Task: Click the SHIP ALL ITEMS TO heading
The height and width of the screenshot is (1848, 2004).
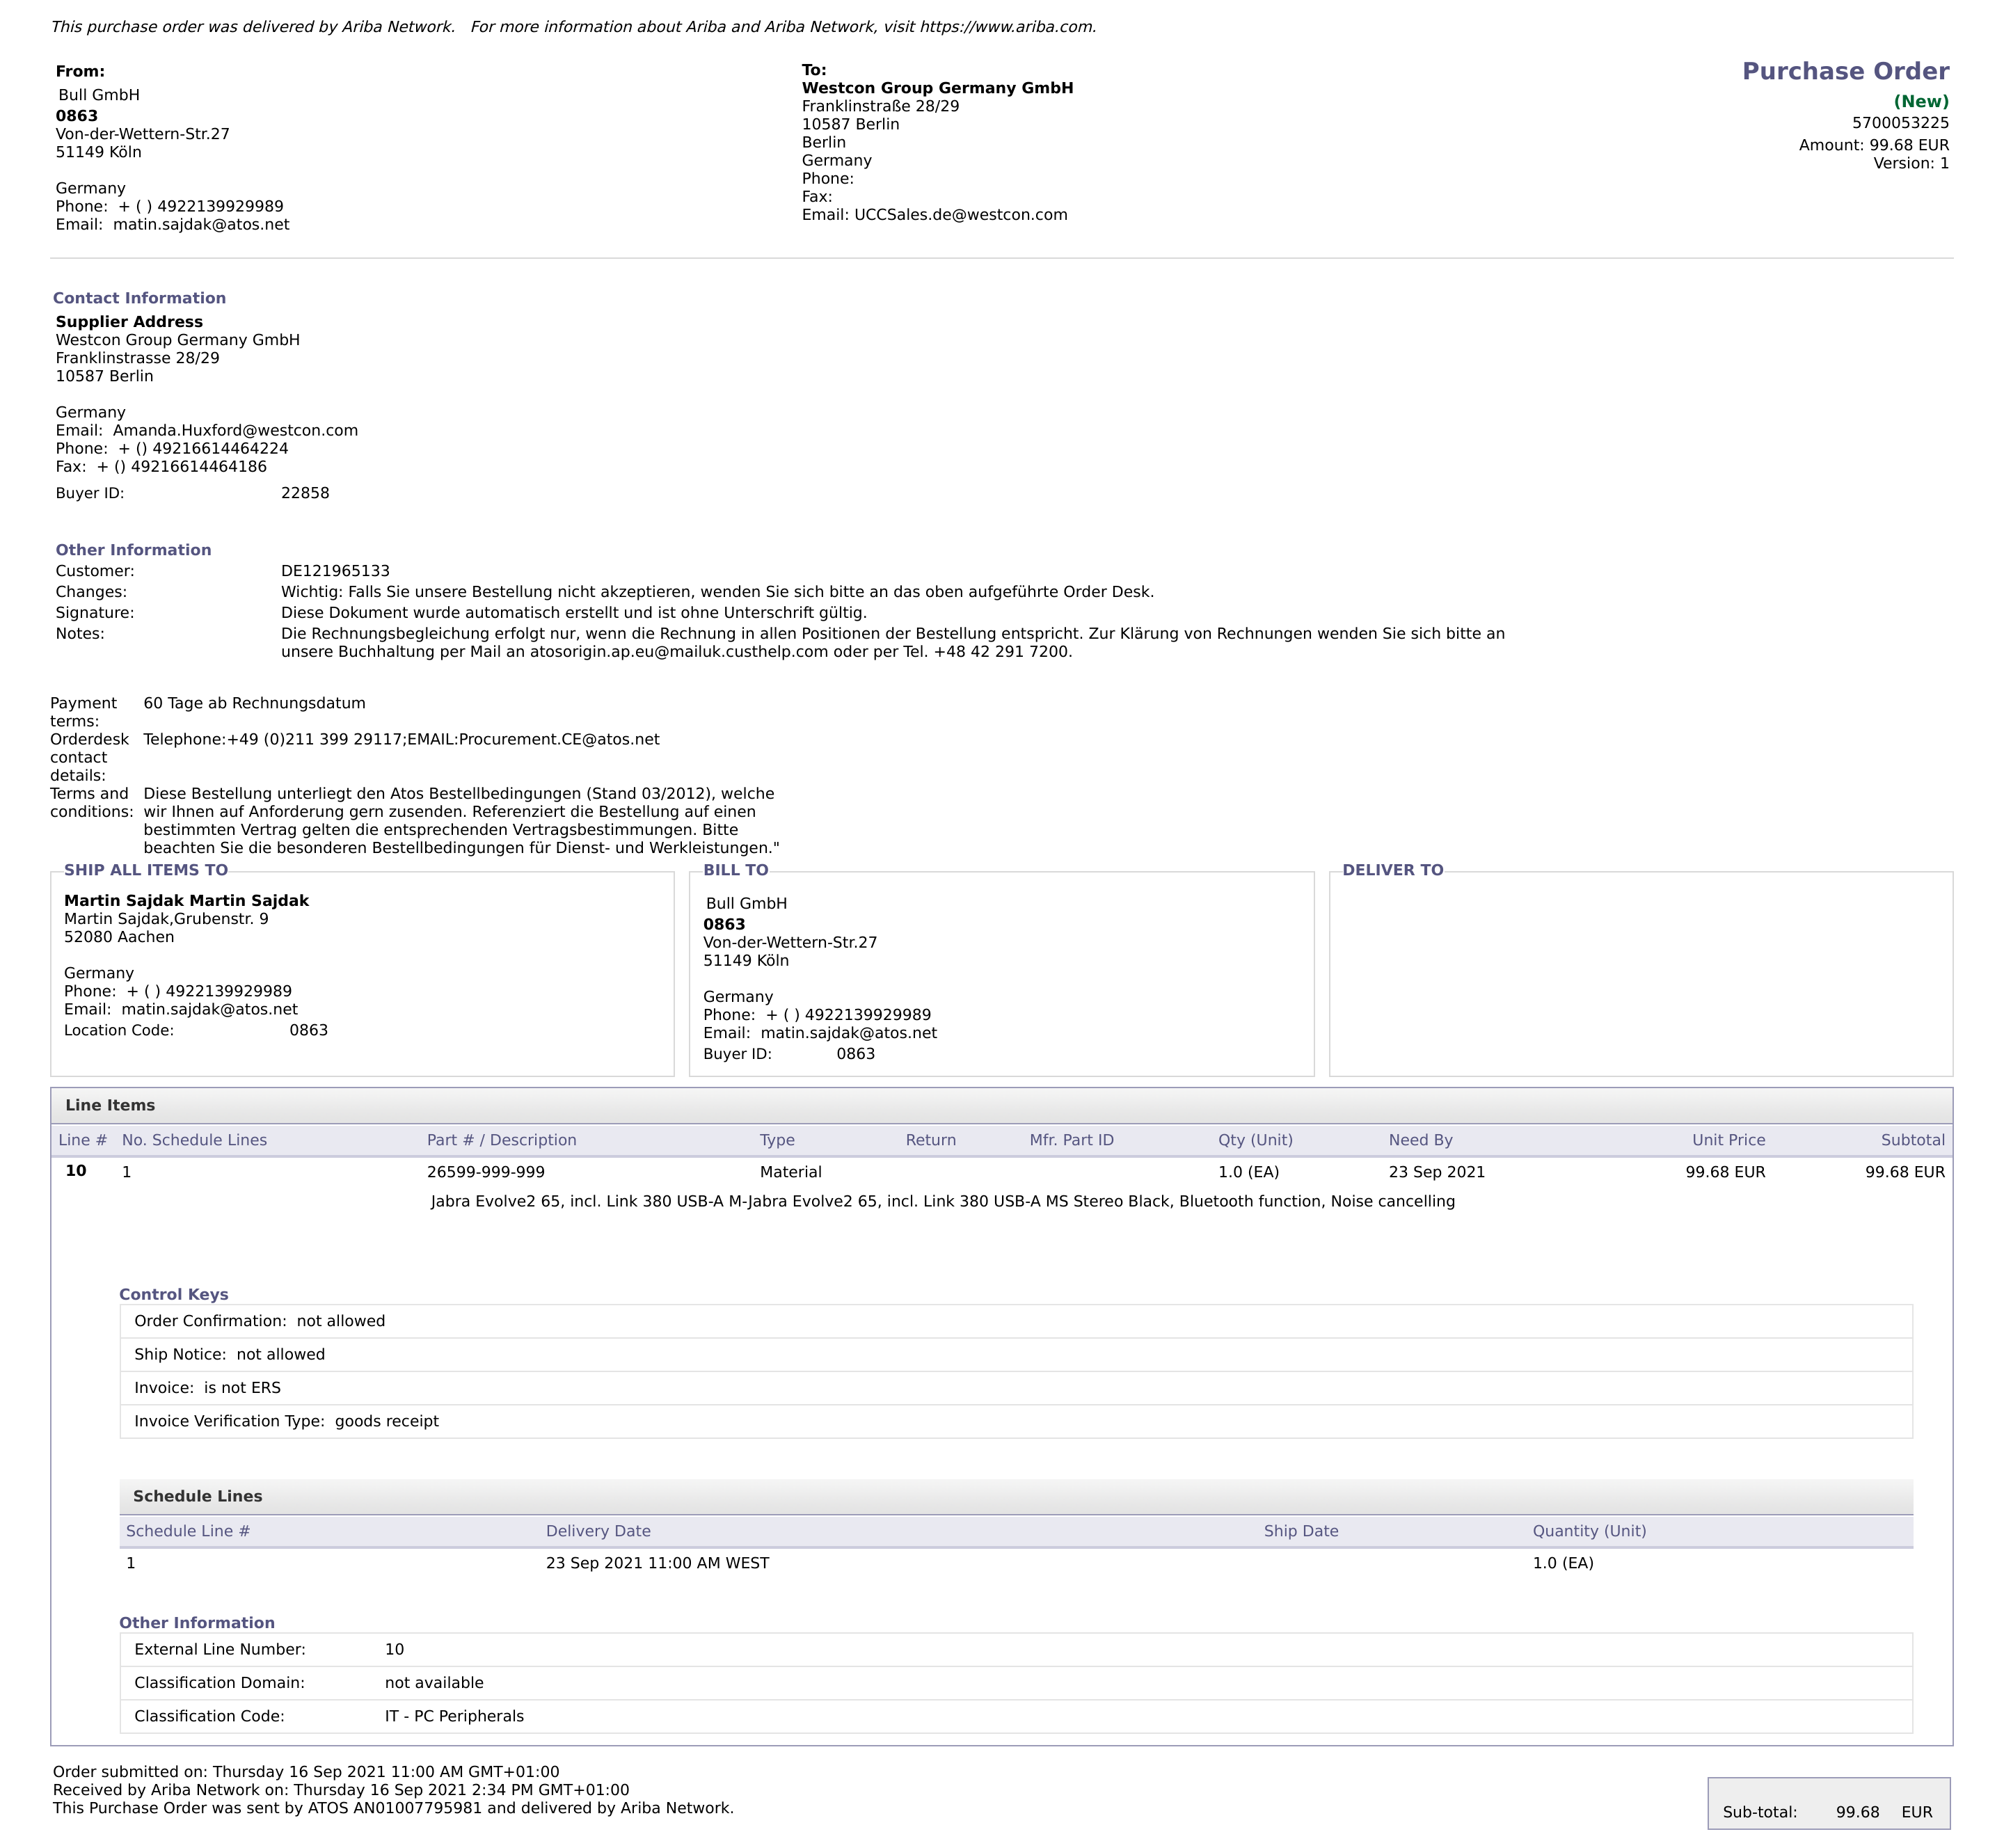Action: click(146, 871)
